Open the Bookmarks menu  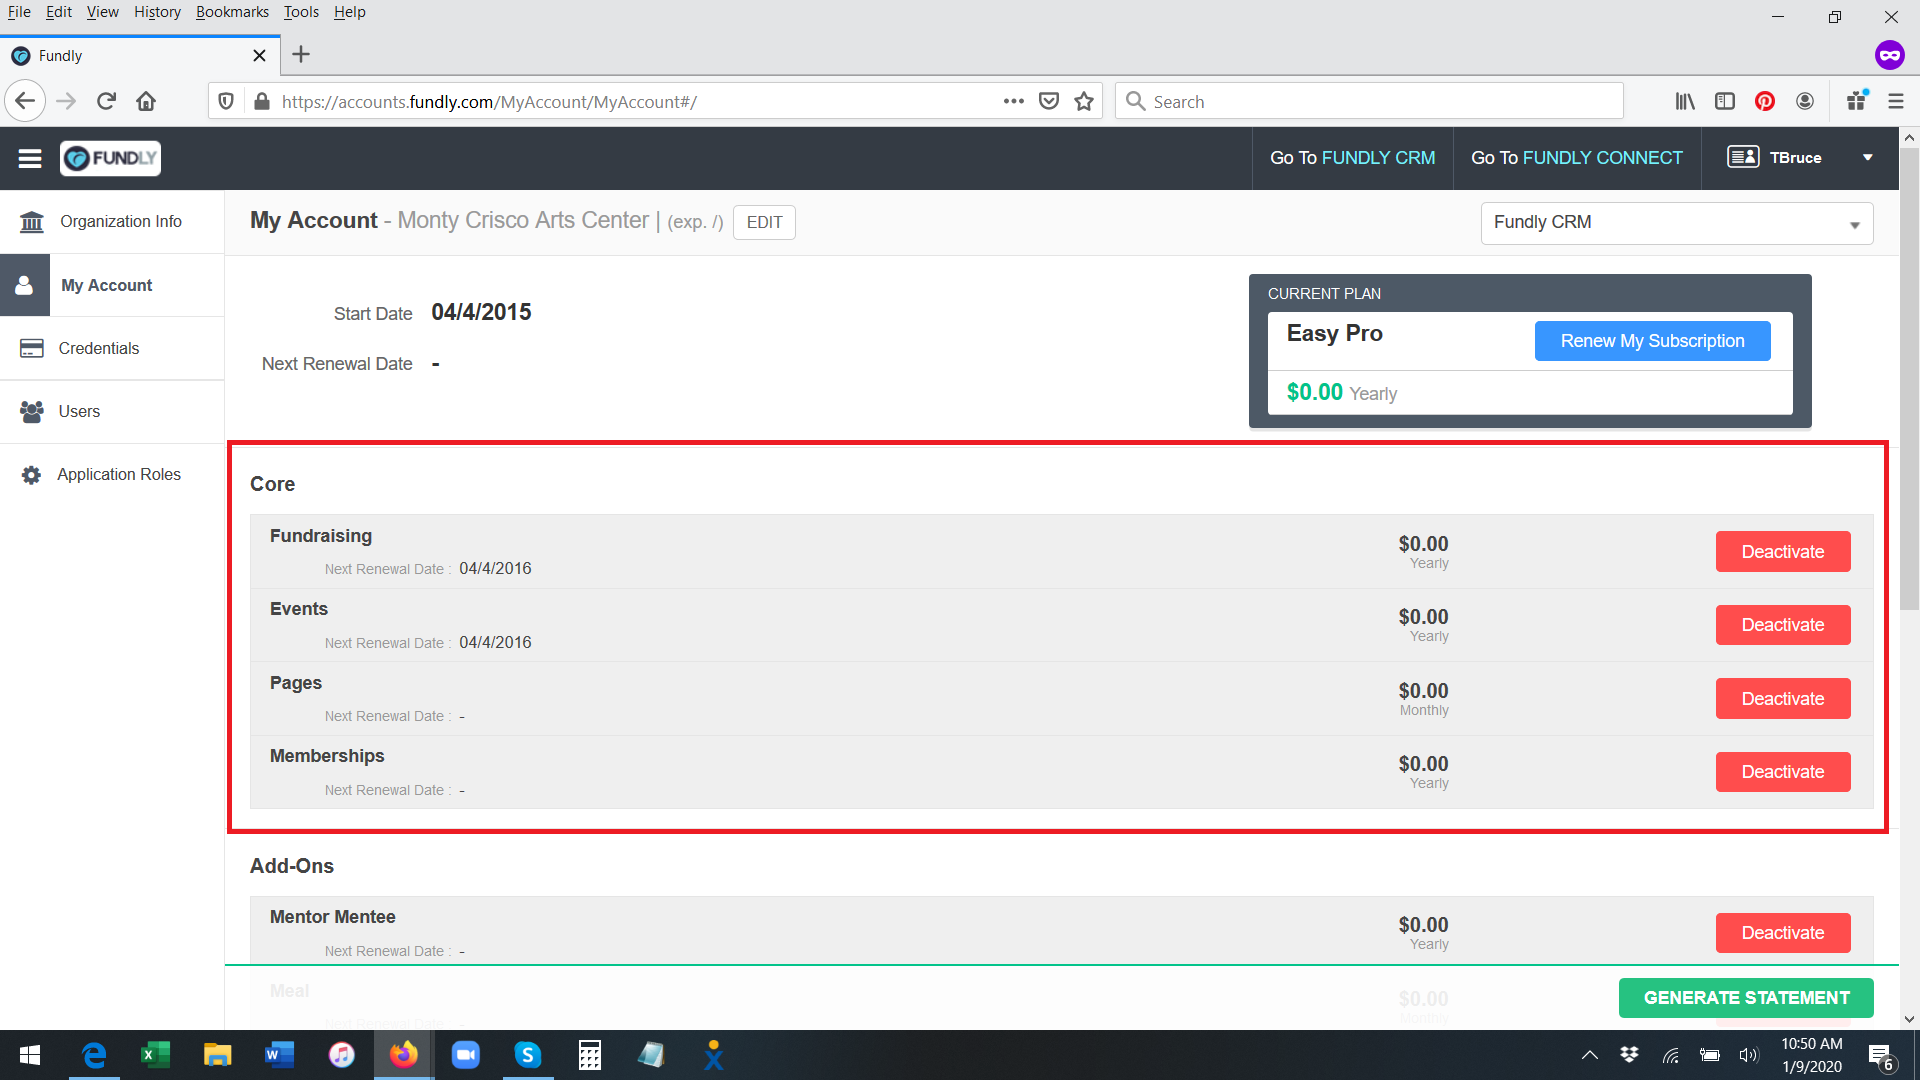pyautogui.click(x=232, y=12)
